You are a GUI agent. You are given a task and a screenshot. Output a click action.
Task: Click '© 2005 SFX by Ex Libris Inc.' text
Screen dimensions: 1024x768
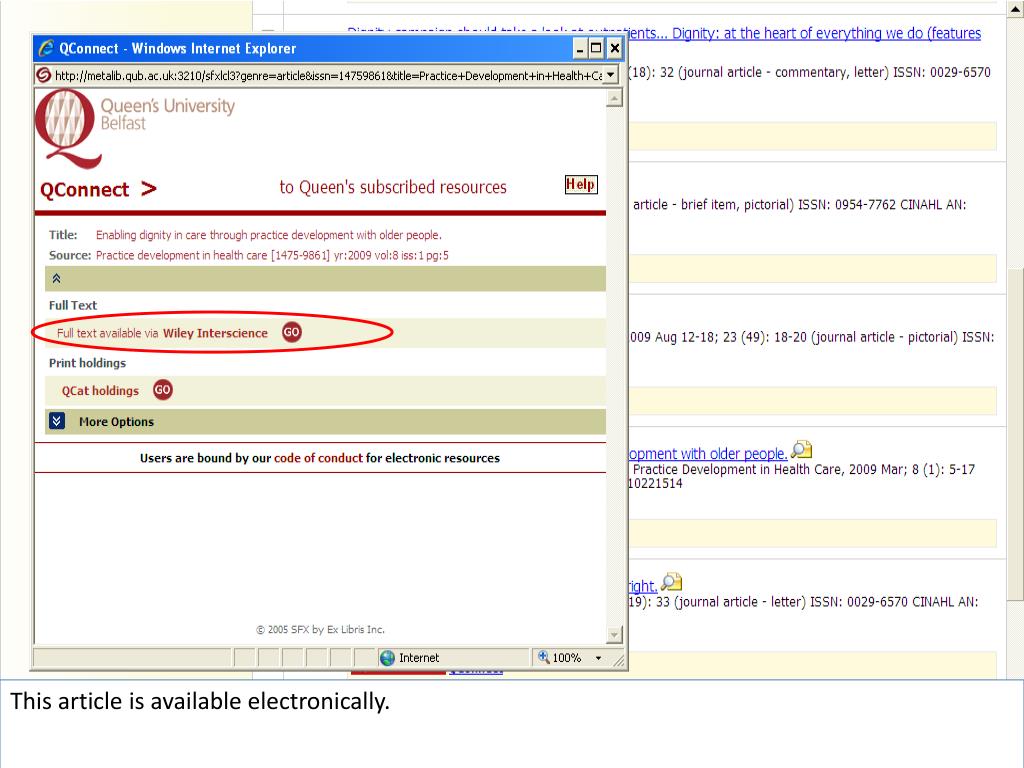point(320,630)
